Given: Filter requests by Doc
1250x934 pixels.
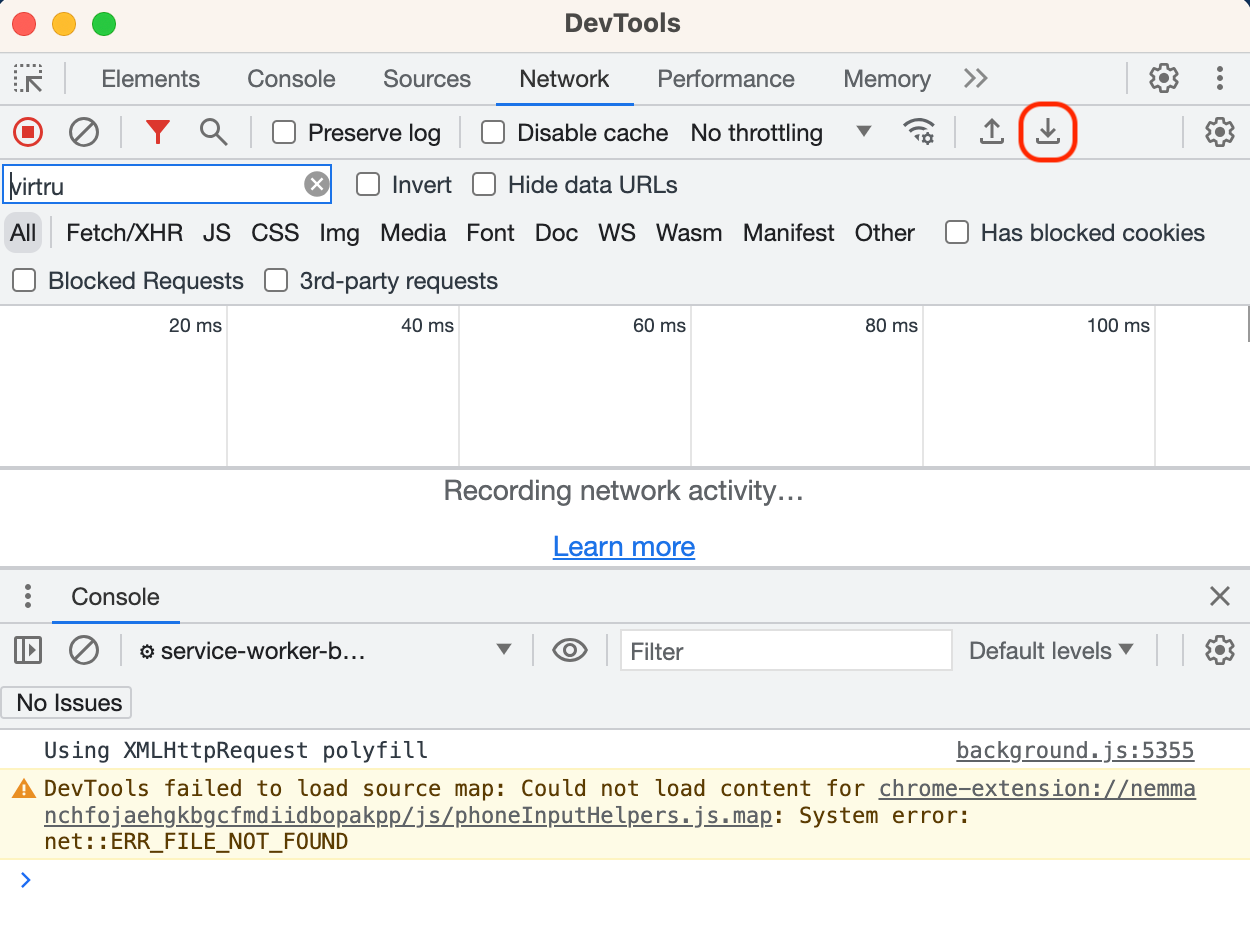Looking at the screenshot, I should click(556, 233).
